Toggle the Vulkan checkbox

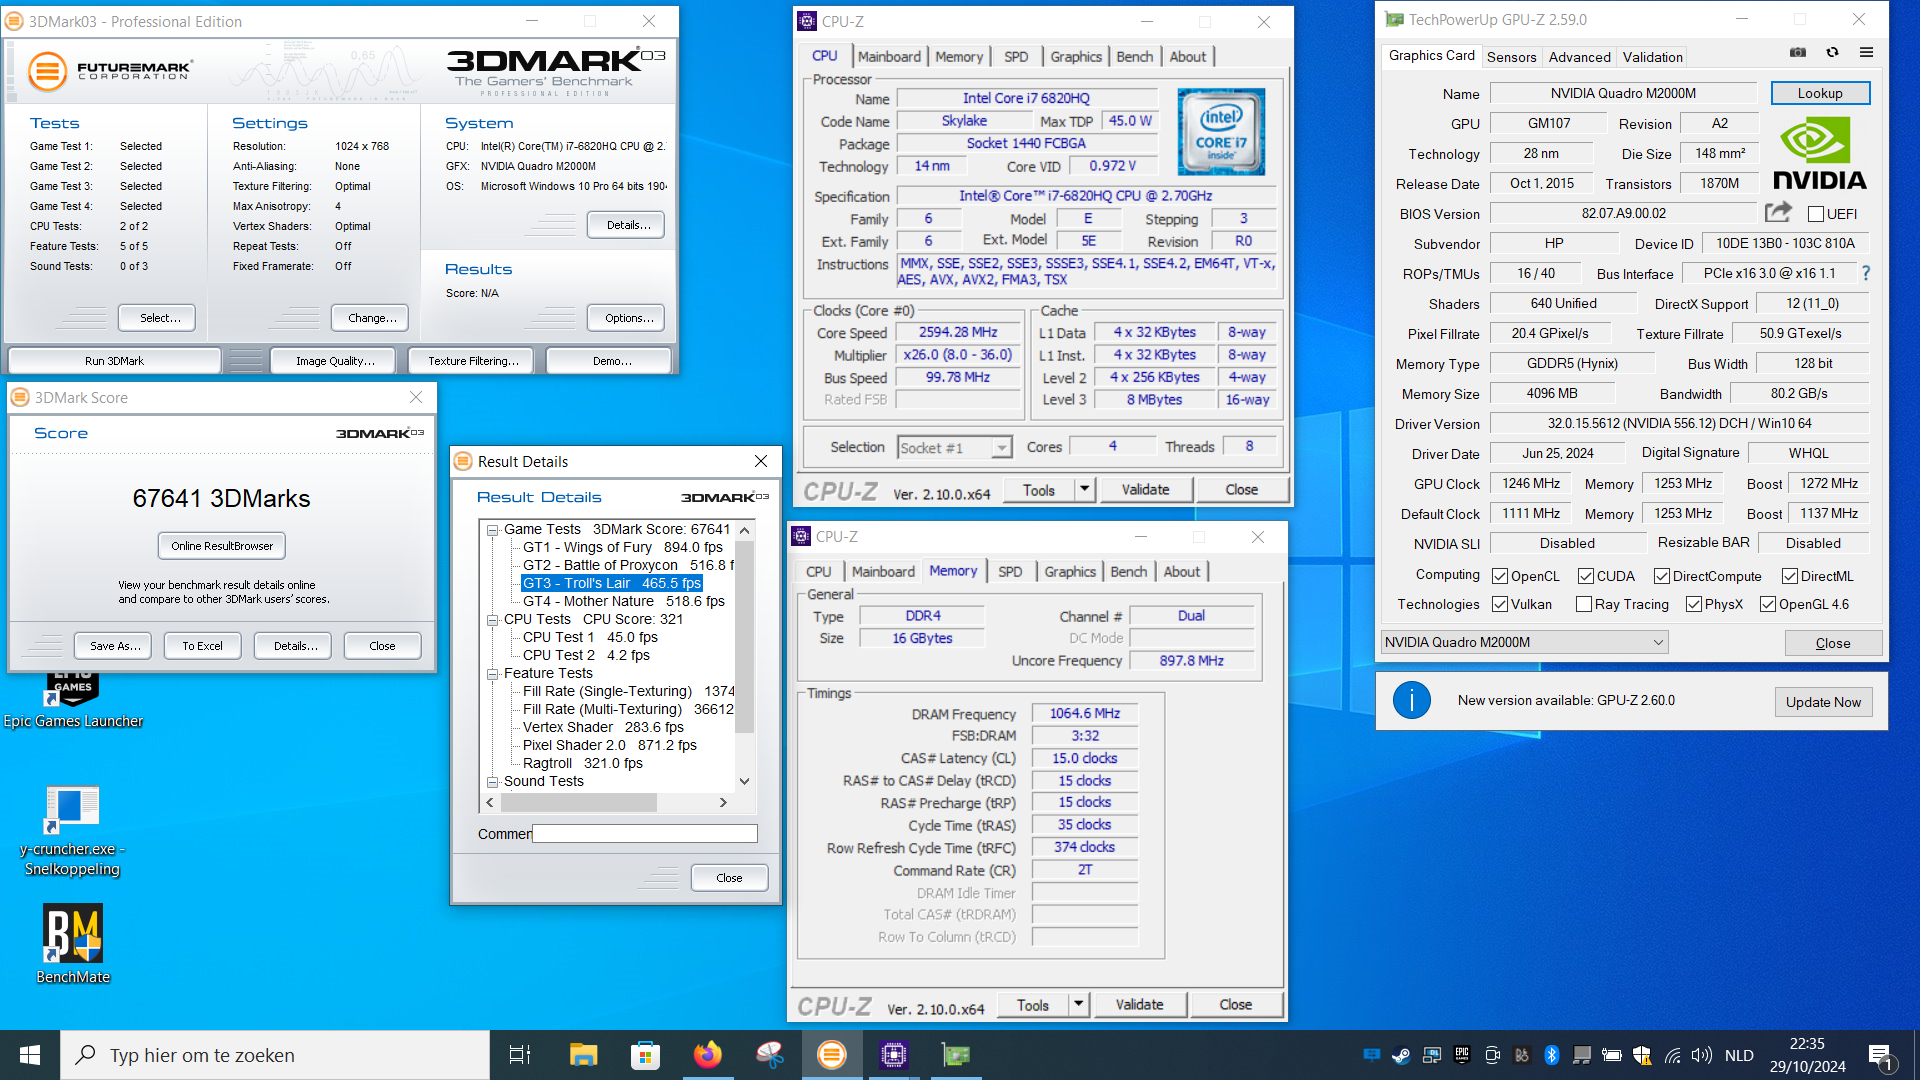tap(1500, 604)
